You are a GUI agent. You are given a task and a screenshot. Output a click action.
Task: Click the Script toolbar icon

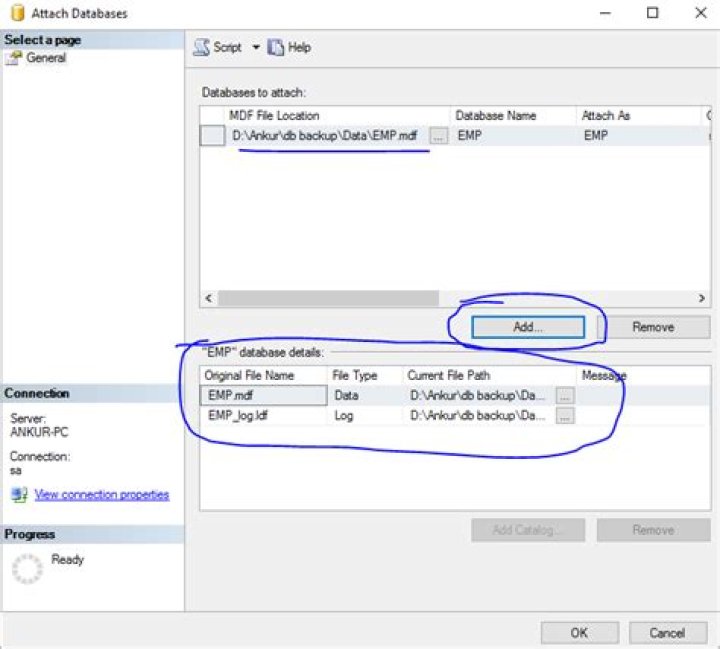[202, 47]
